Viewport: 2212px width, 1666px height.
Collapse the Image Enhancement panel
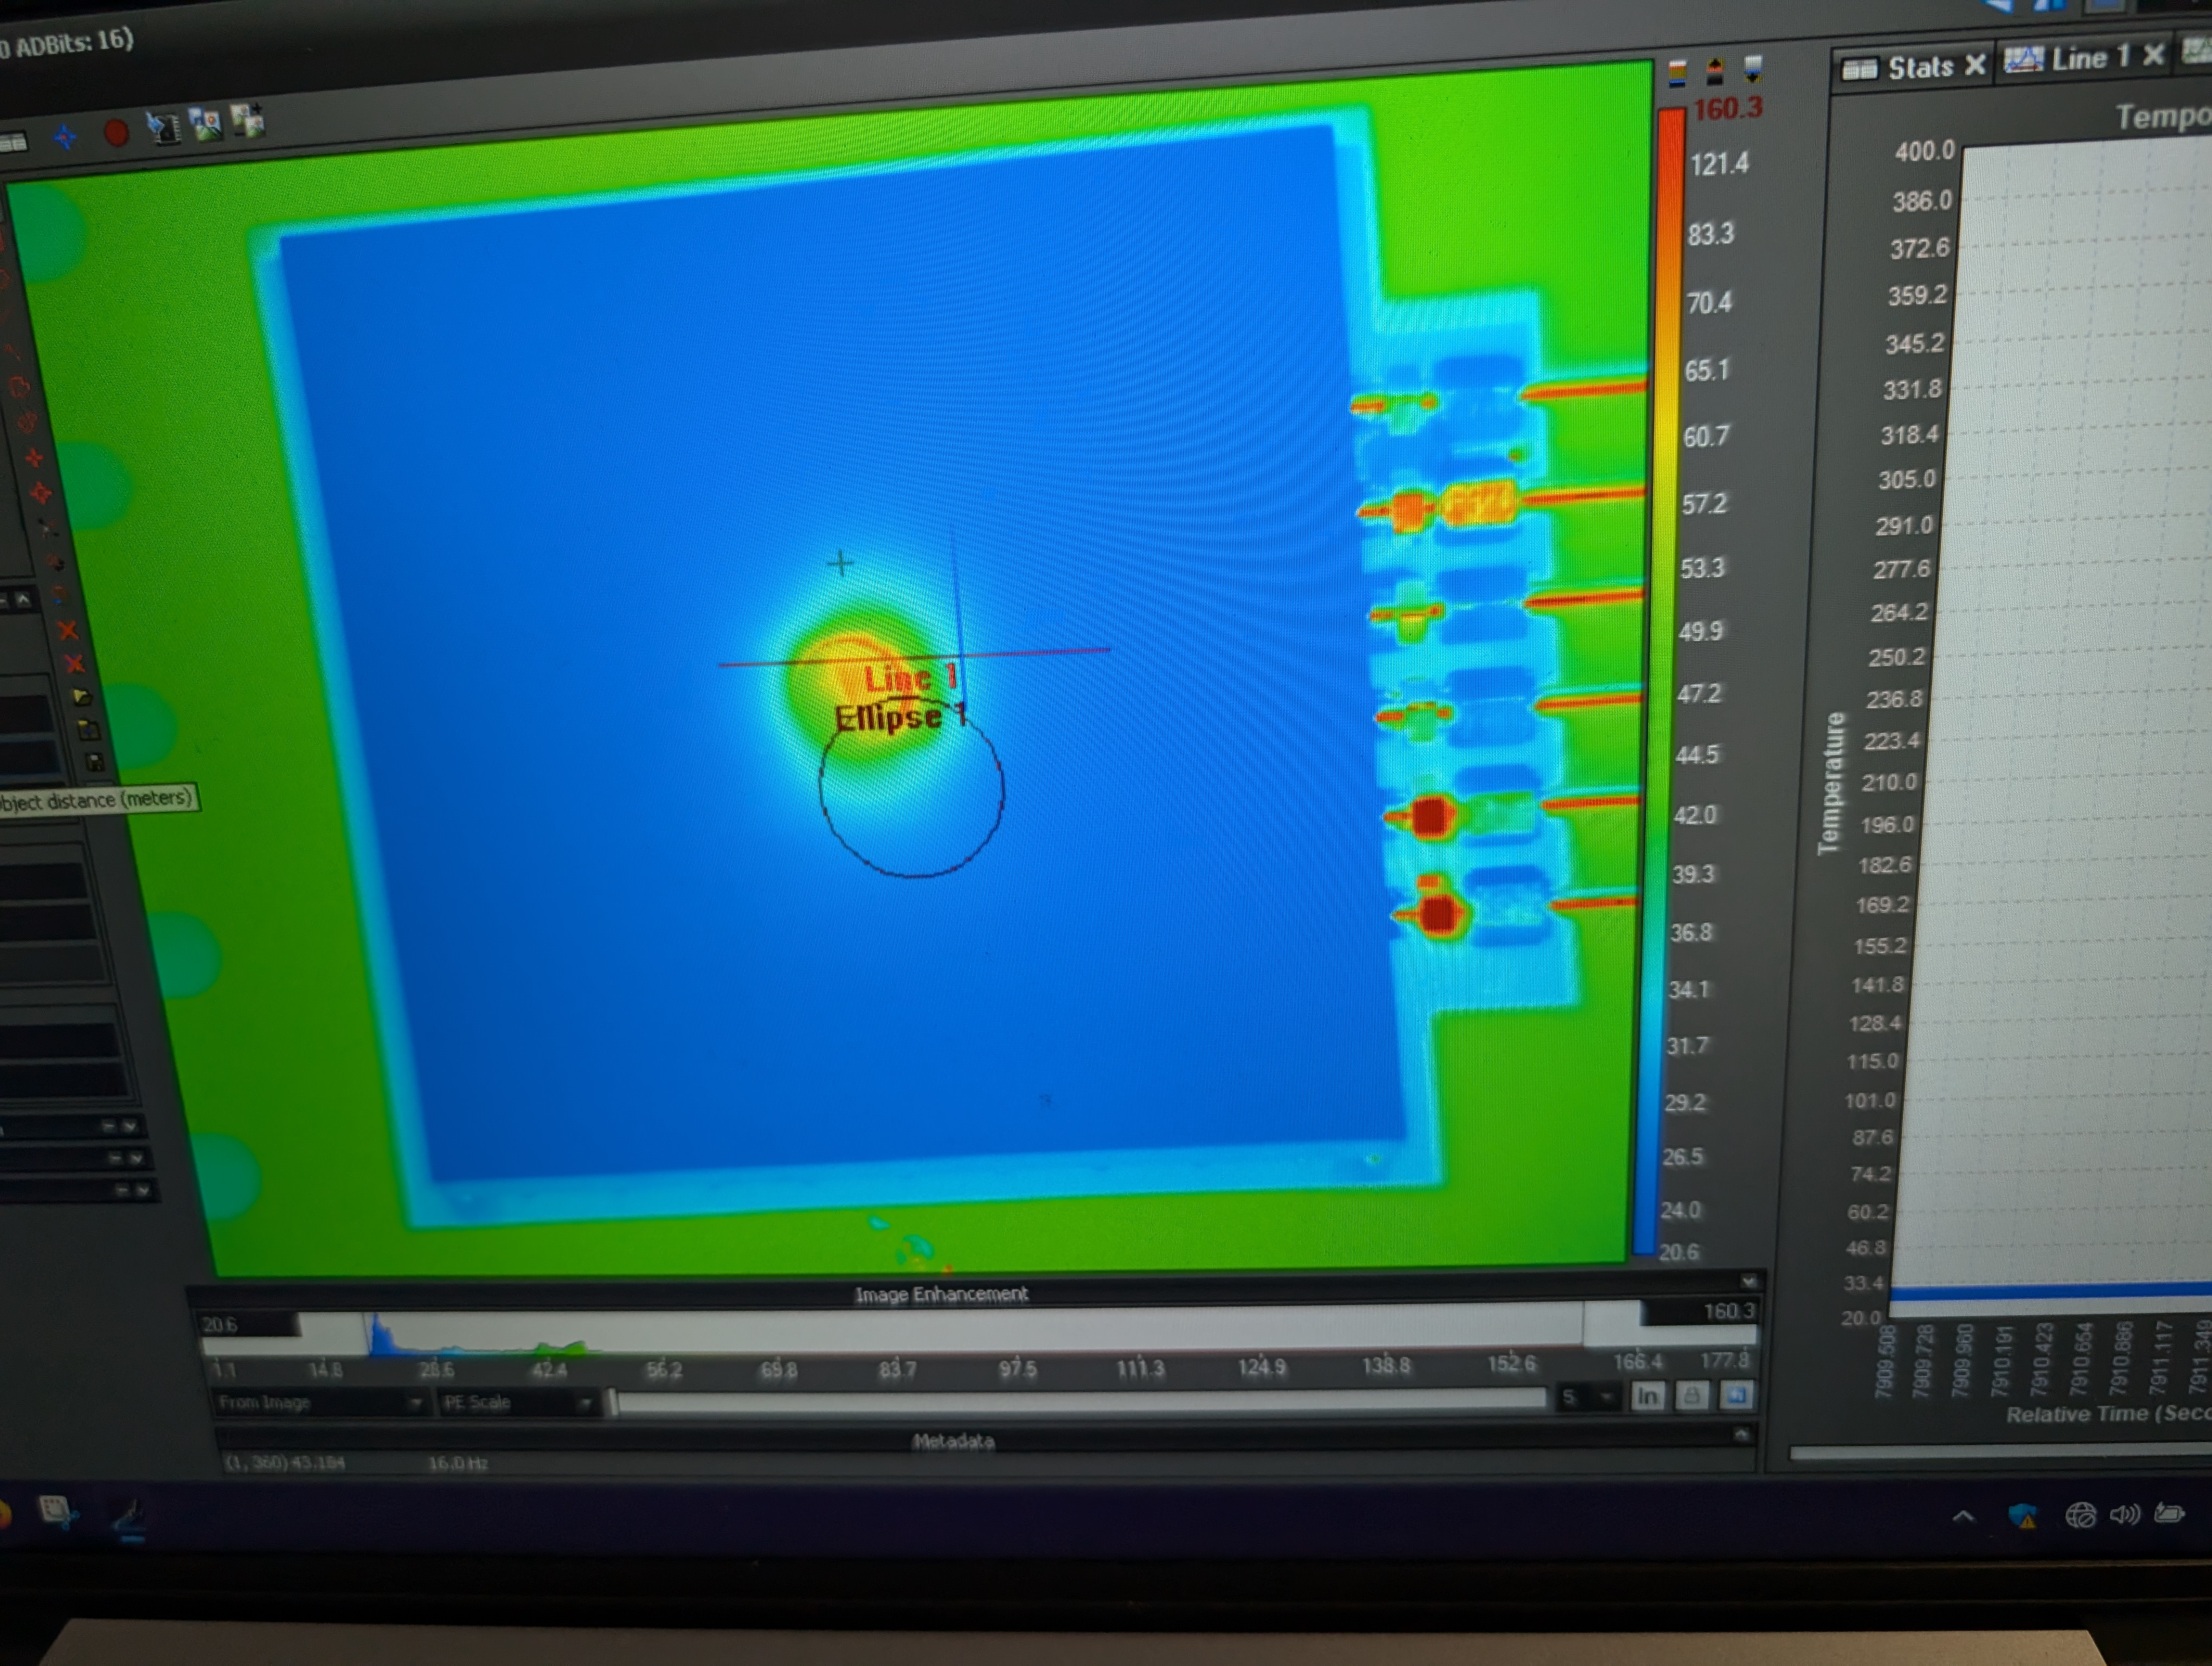tap(1748, 1281)
